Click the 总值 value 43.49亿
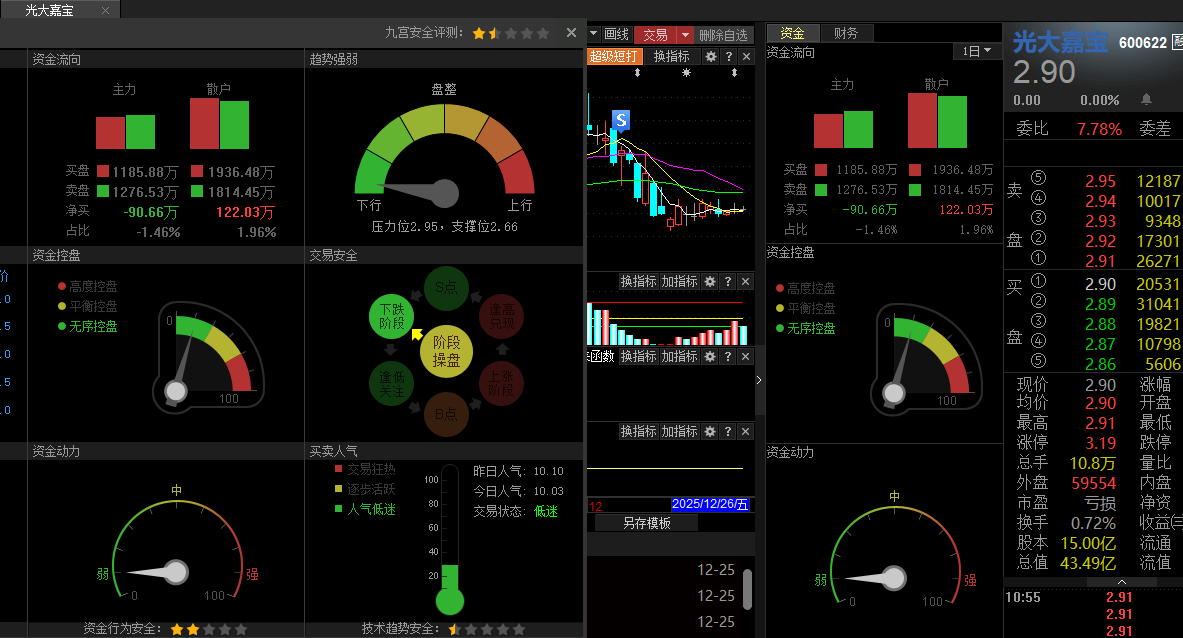The image size is (1183, 638). (x=1088, y=563)
